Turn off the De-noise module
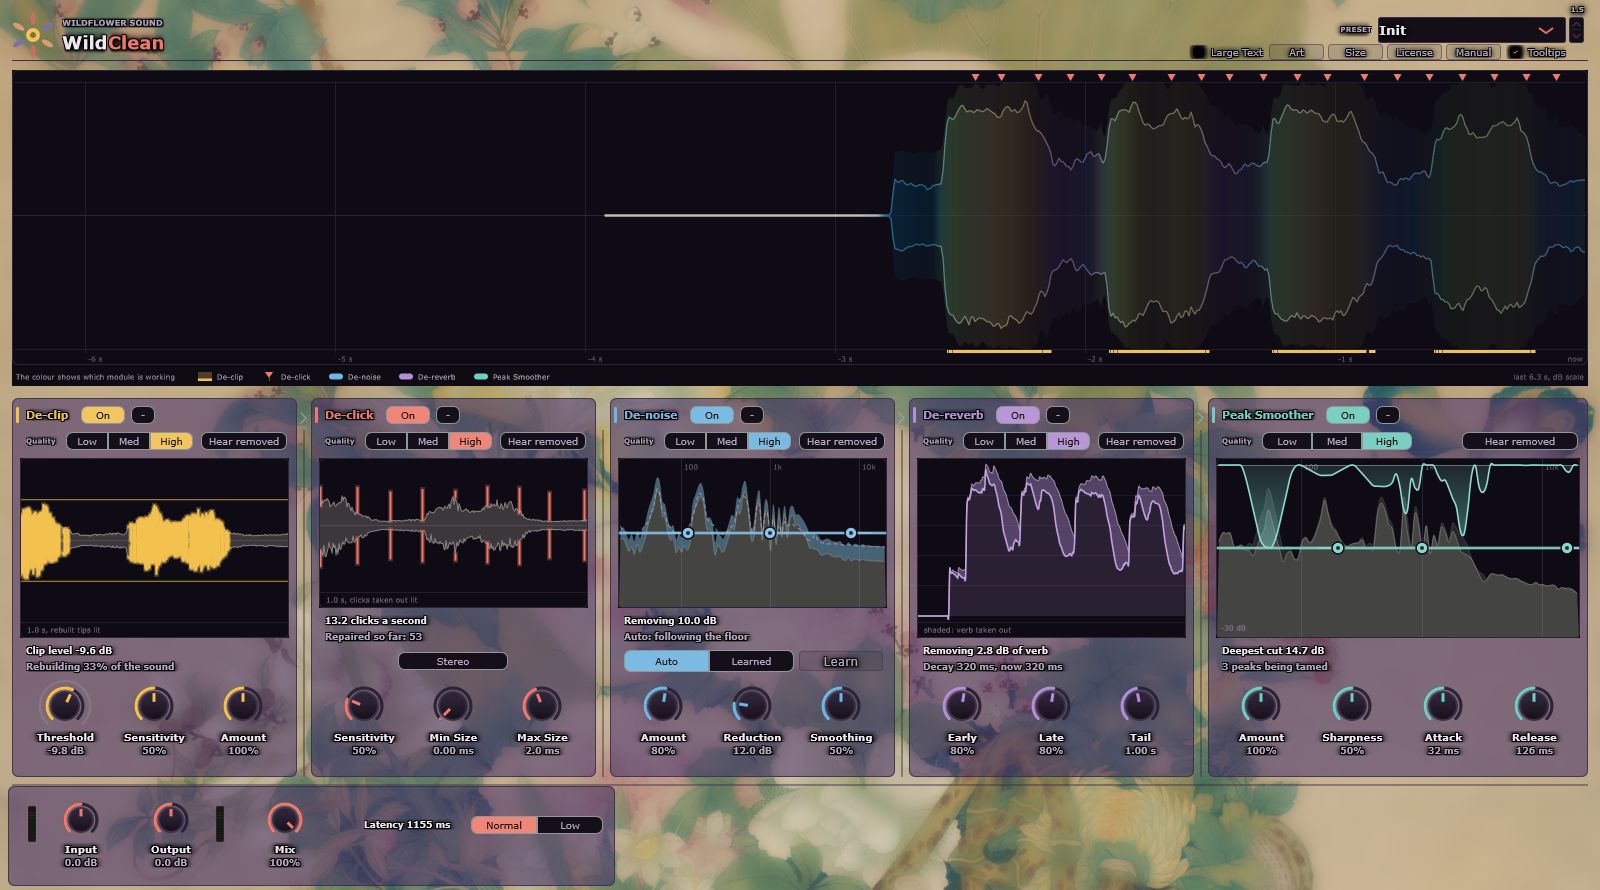The image size is (1600, 890). tap(712, 415)
